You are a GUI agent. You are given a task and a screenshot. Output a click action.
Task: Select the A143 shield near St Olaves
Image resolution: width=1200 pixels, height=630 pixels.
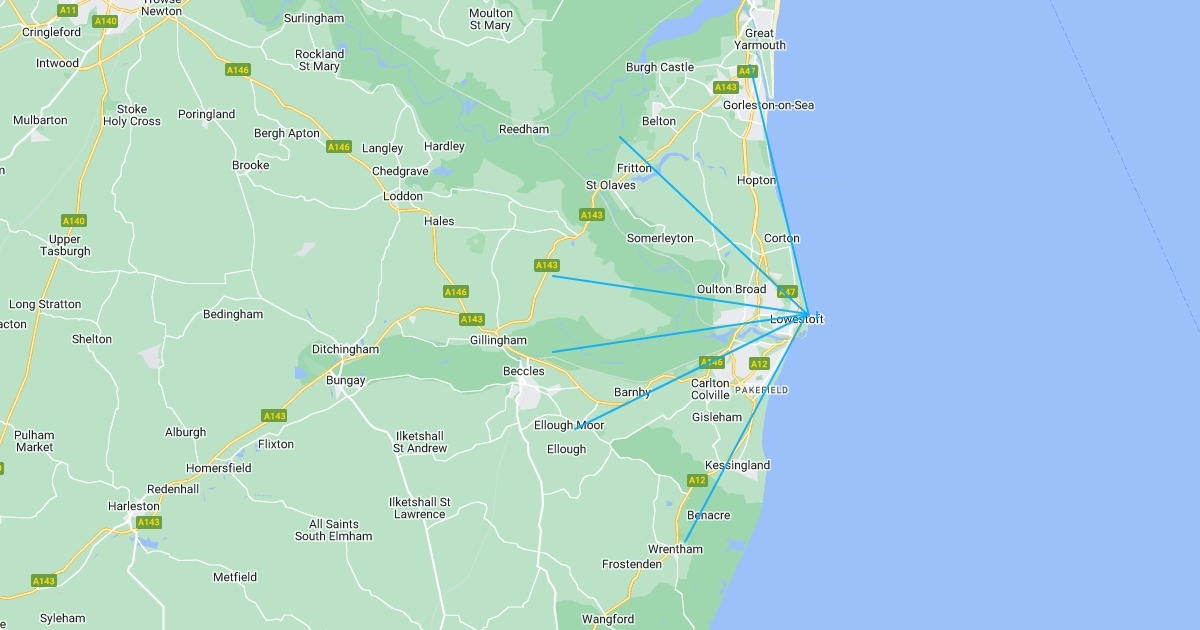point(592,215)
